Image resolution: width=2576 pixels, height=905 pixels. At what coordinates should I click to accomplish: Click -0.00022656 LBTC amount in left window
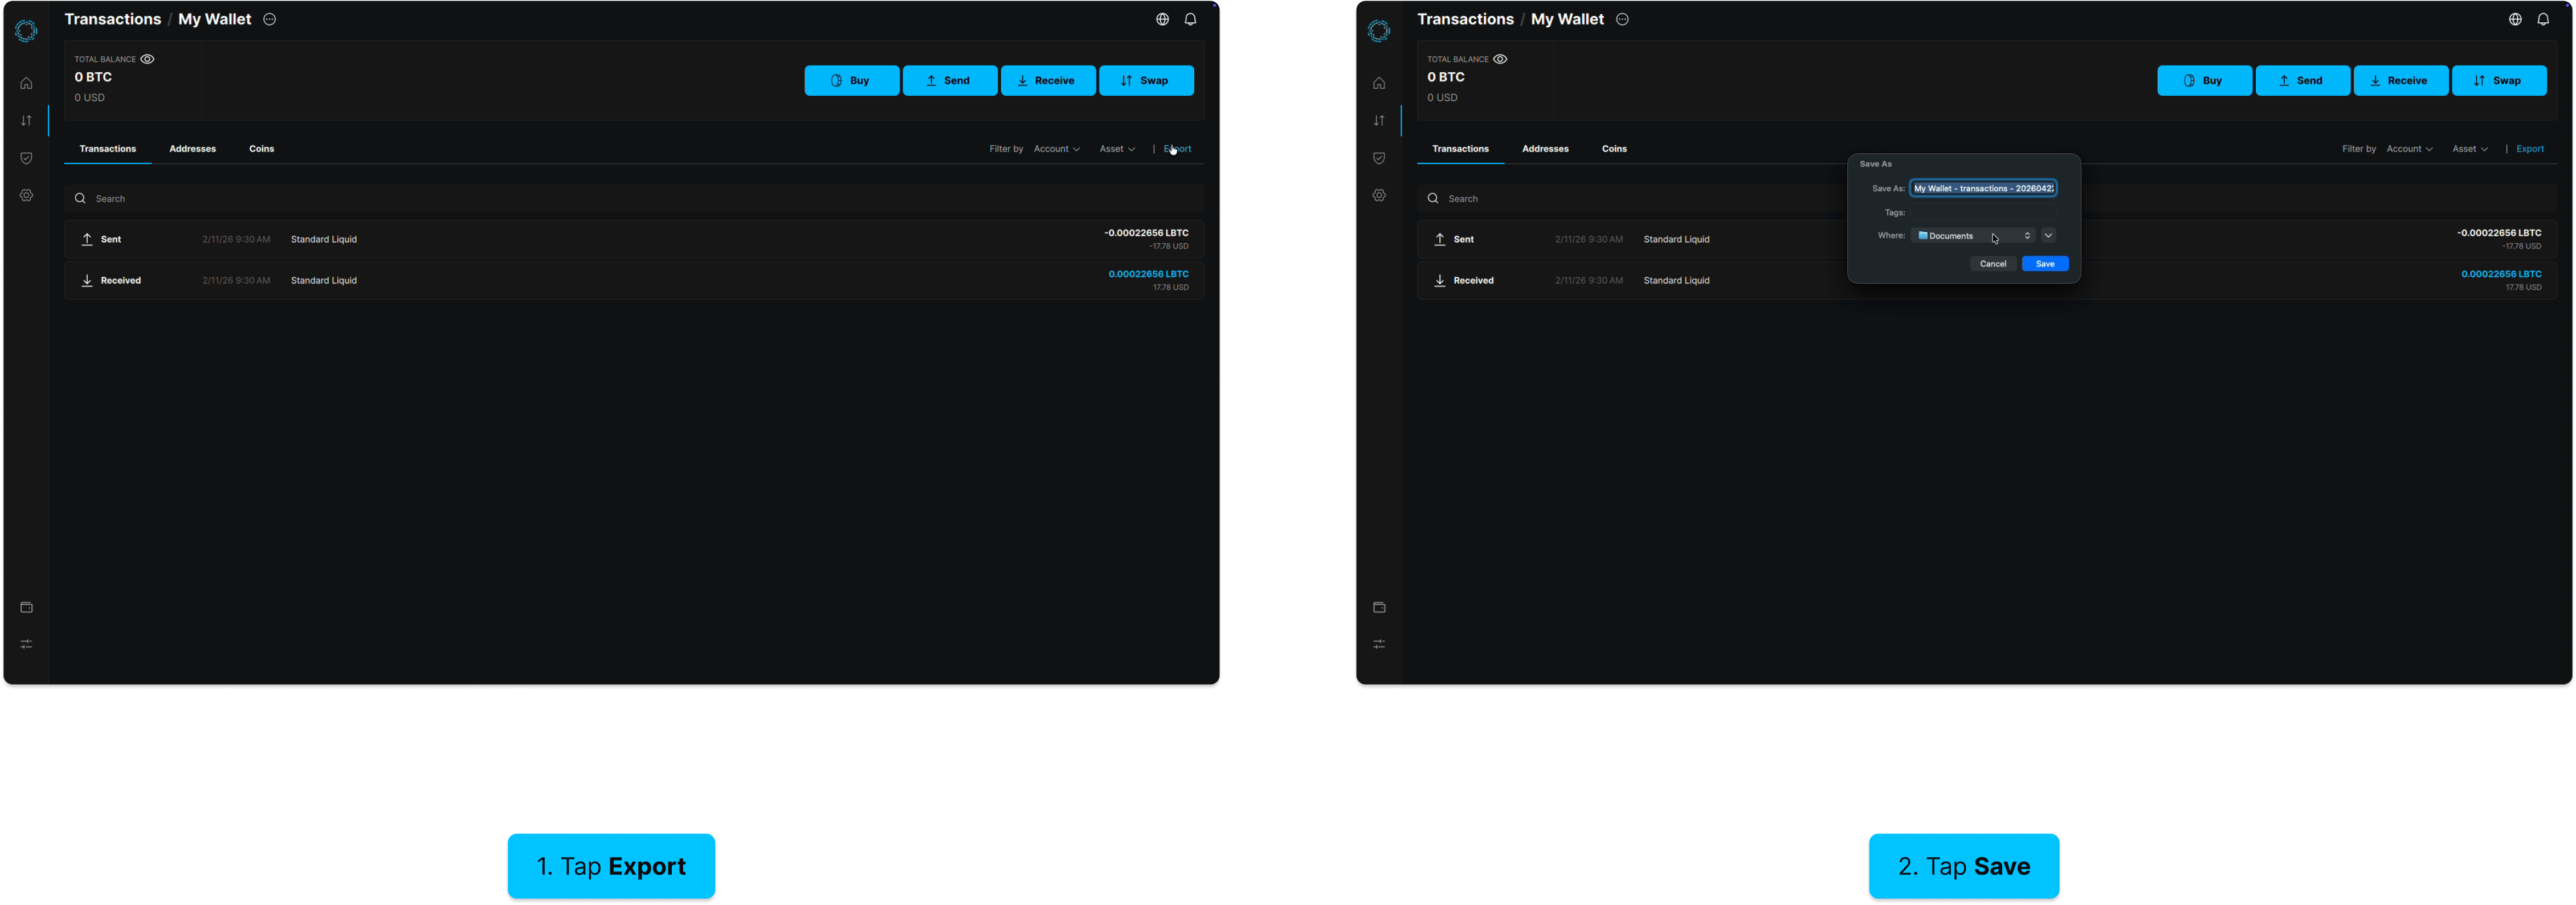tap(1146, 233)
